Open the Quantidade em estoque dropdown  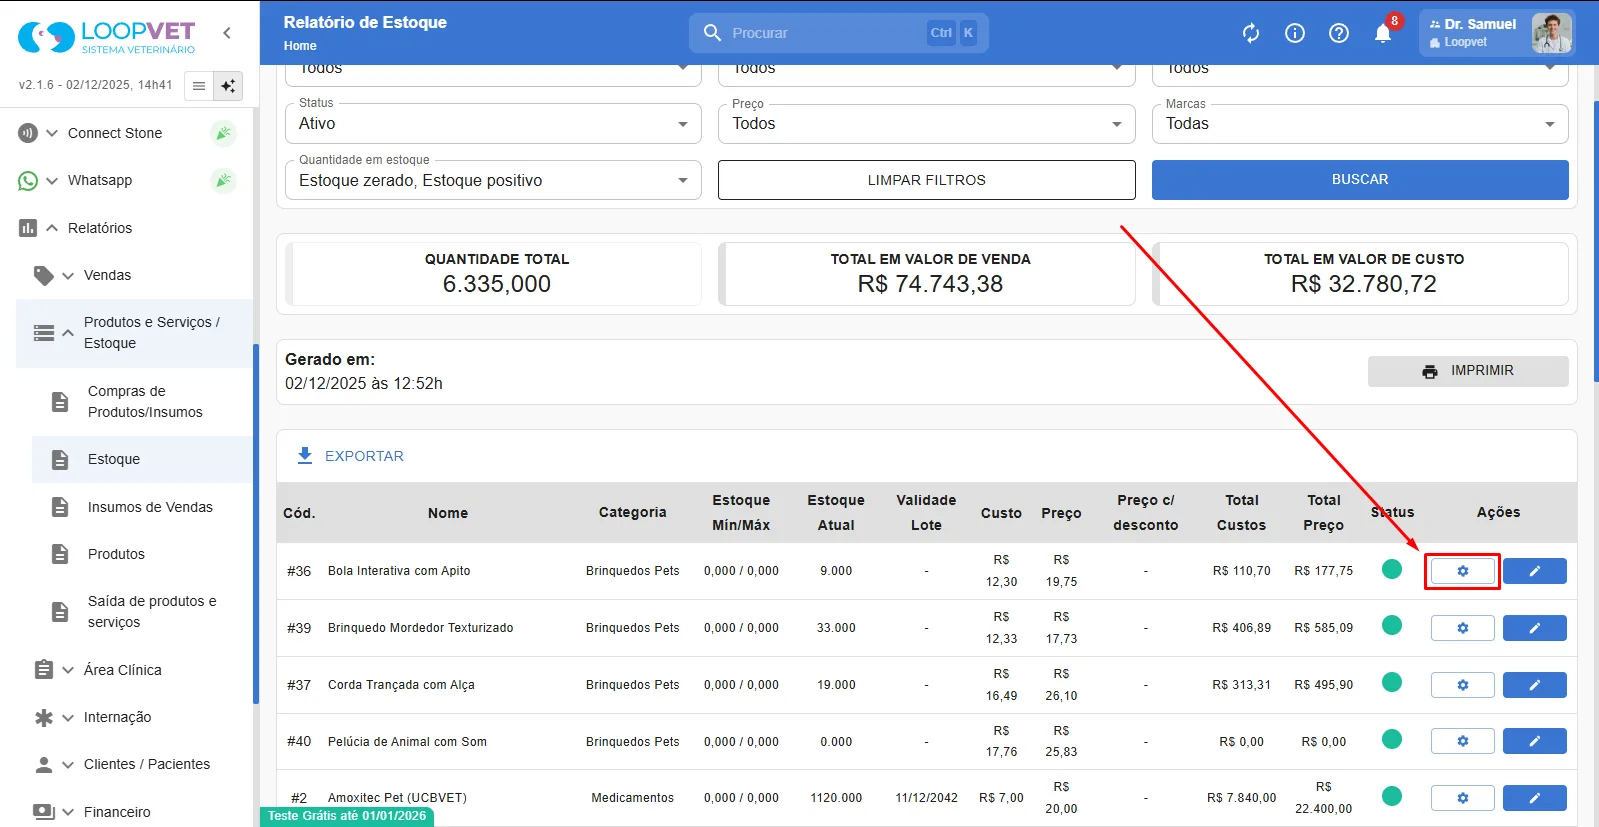(x=493, y=180)
